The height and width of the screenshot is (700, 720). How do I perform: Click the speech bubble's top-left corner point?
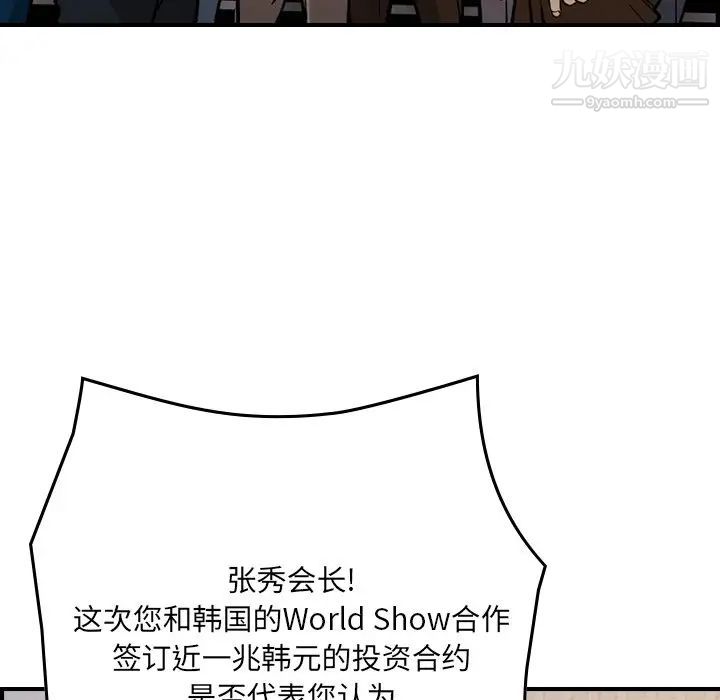tap(82, 379)
